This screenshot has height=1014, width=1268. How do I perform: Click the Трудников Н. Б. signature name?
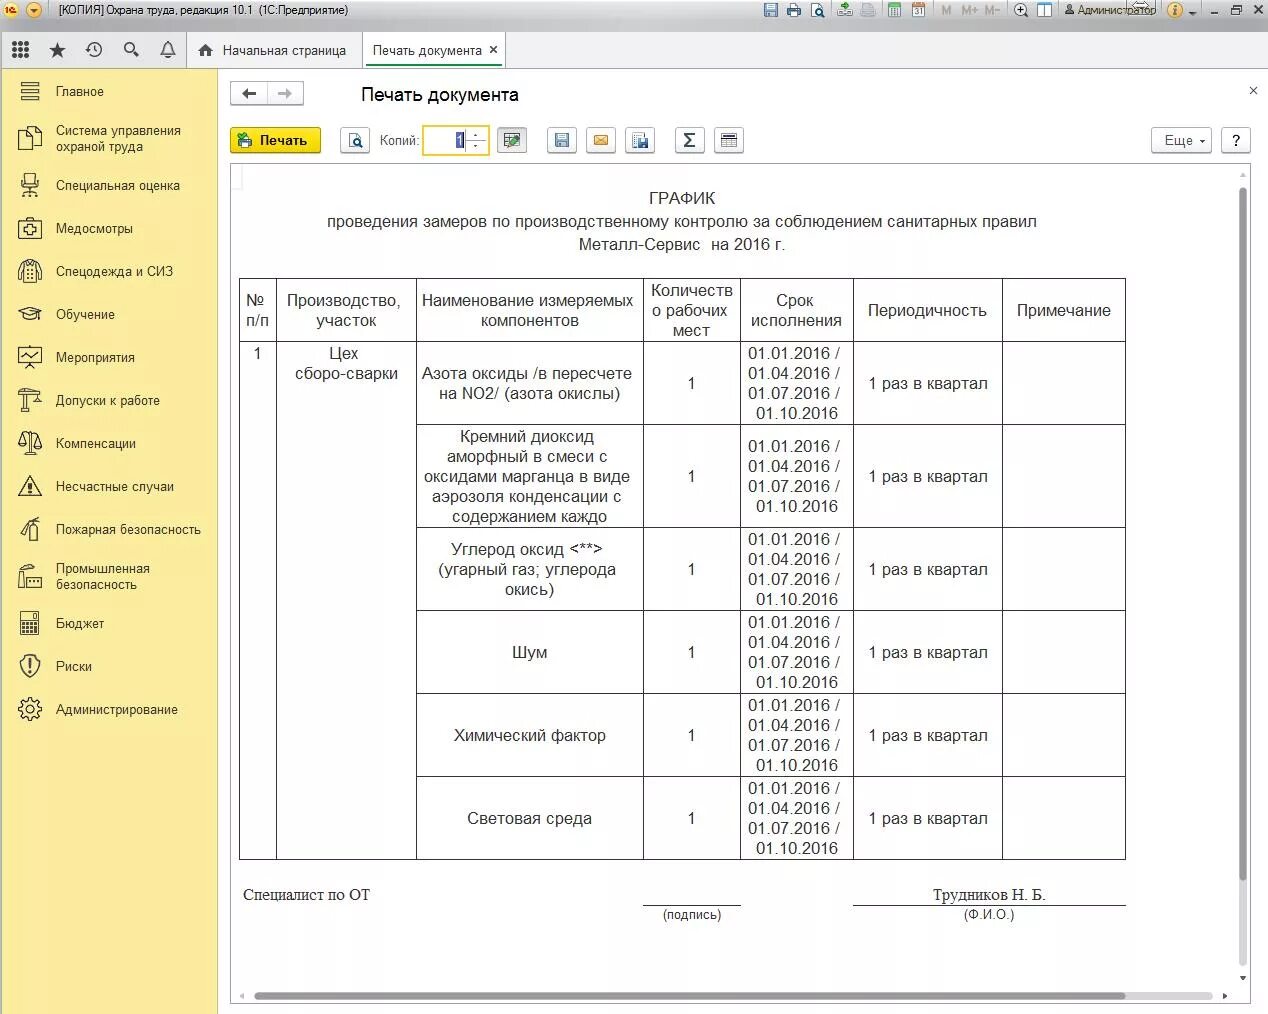[989, 895]
